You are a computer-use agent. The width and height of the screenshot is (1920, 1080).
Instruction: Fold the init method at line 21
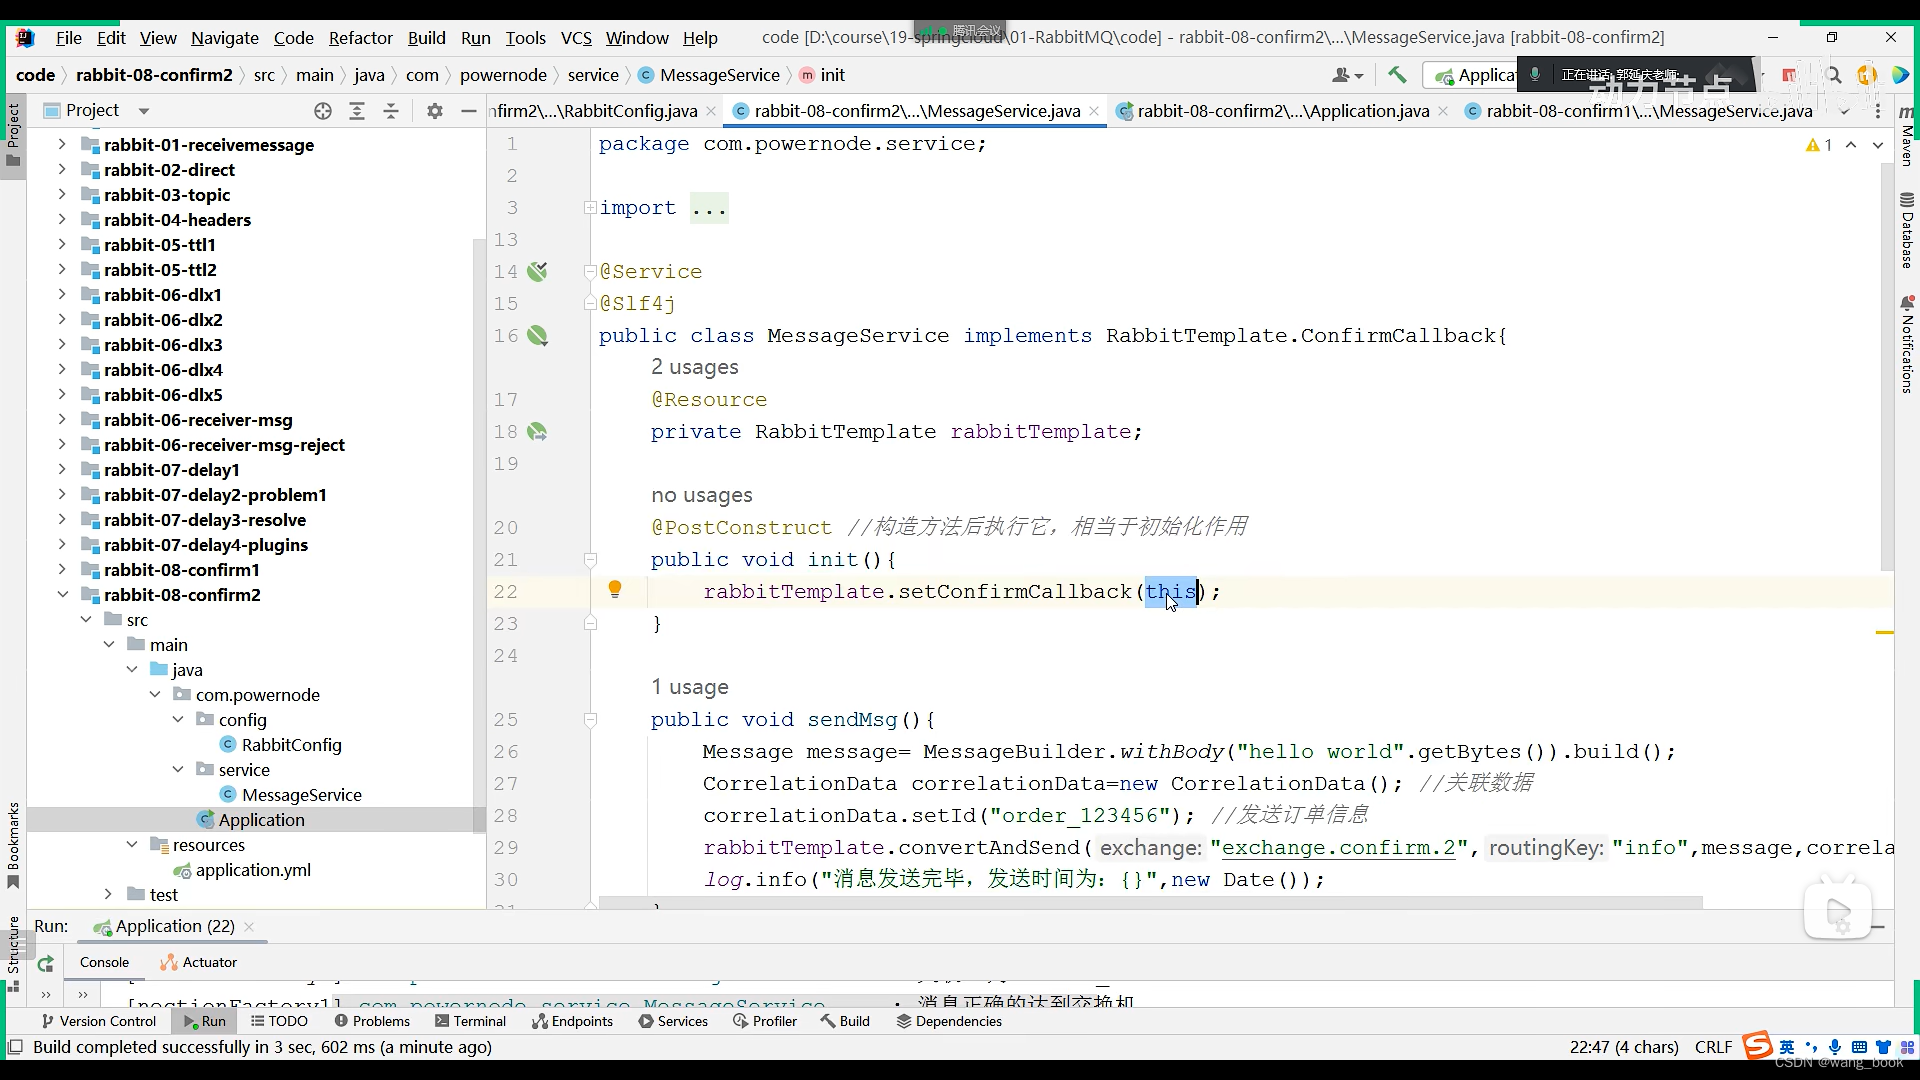[x=590, y=560]
